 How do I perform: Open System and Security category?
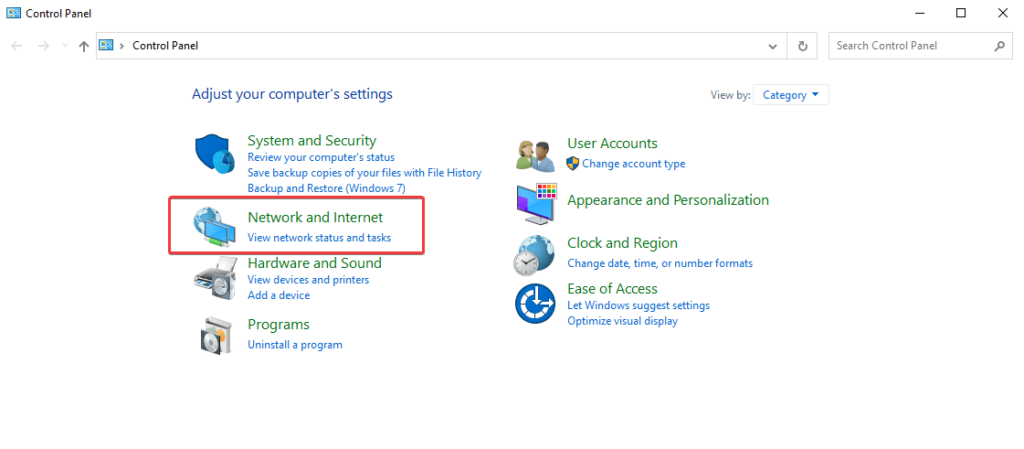312,140
